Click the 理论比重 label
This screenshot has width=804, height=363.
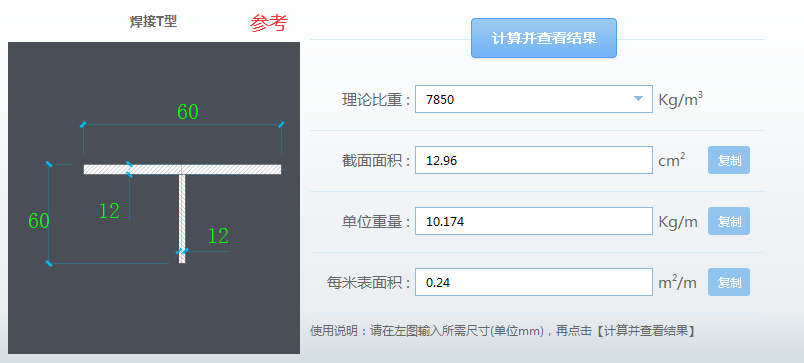pos(376,99)
